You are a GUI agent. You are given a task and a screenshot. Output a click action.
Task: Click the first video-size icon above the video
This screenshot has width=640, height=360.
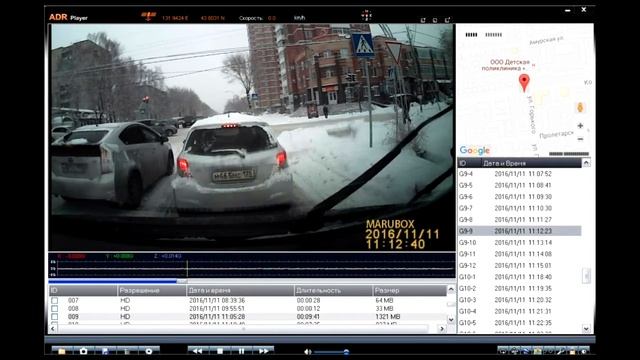pyautogui.click(x=423, y=20)
